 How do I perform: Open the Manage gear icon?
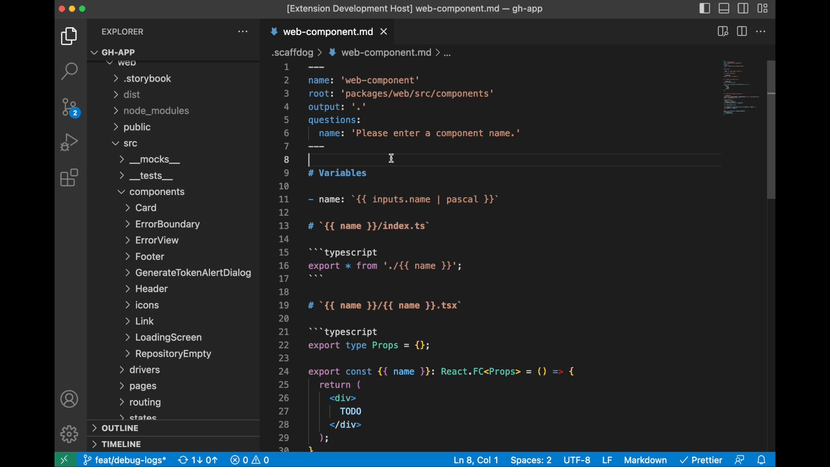pos(69,434)
